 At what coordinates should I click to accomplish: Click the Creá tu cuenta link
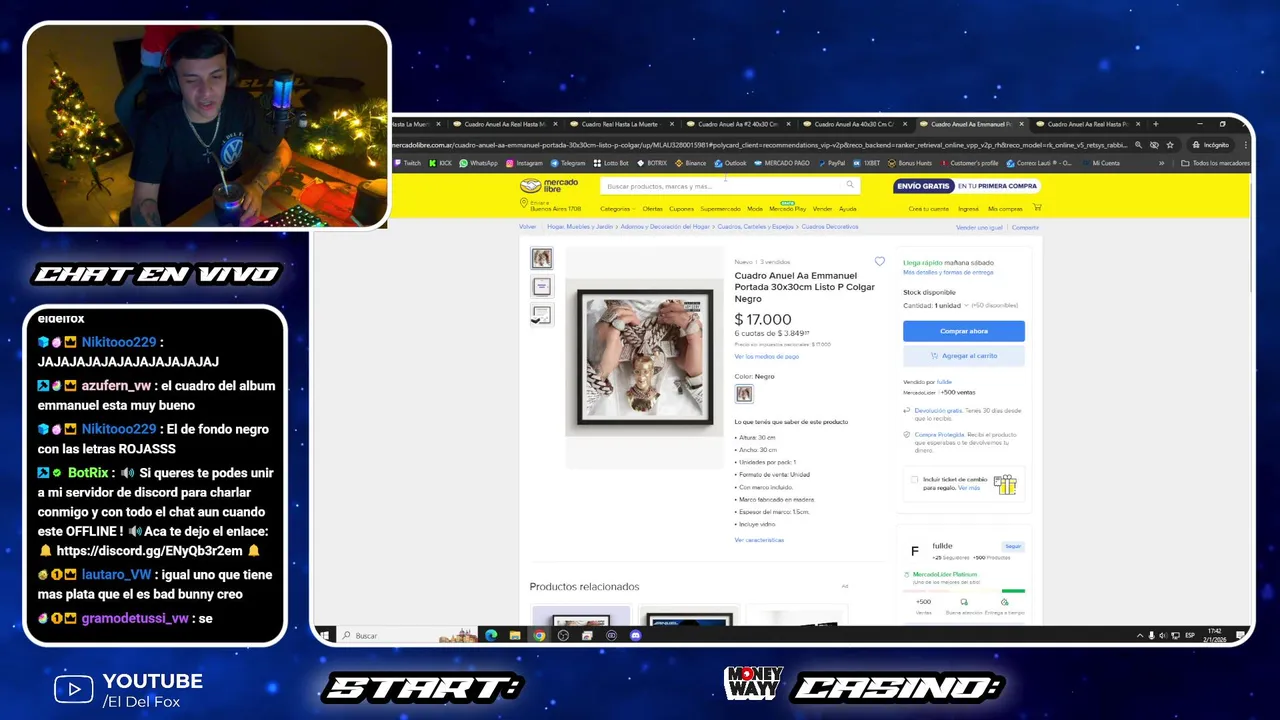pyautogui.click(x=928, y=209)
